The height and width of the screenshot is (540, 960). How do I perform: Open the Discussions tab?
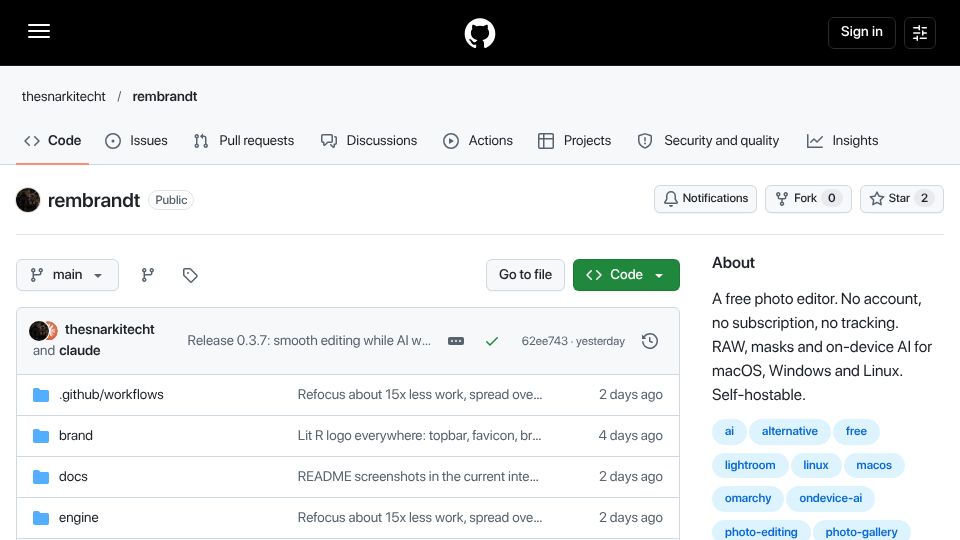click(x=369, y=141)
